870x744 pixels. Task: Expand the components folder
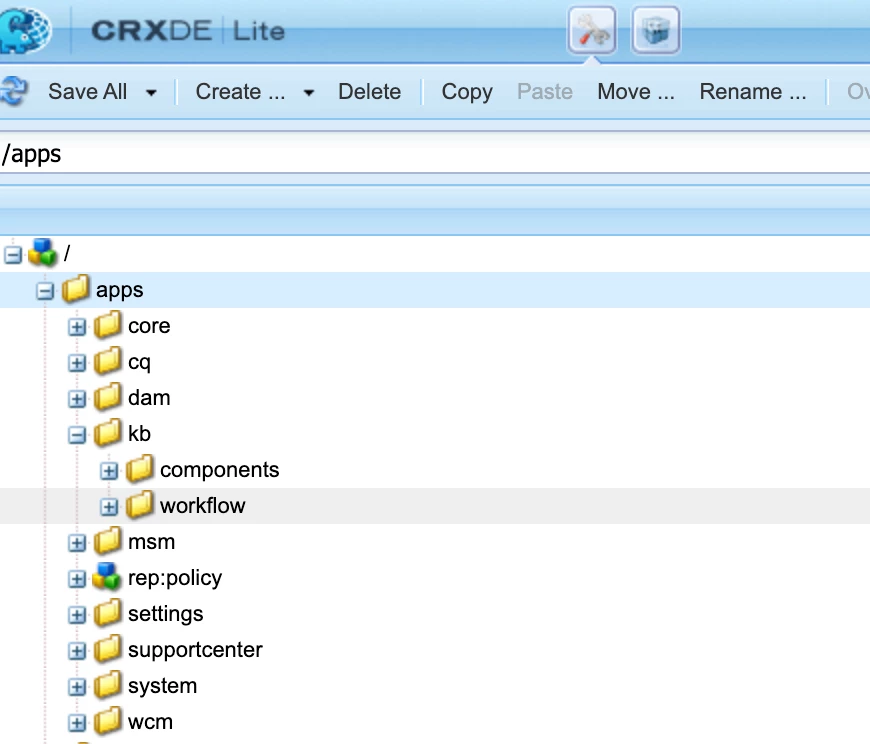tap(109, 472)
